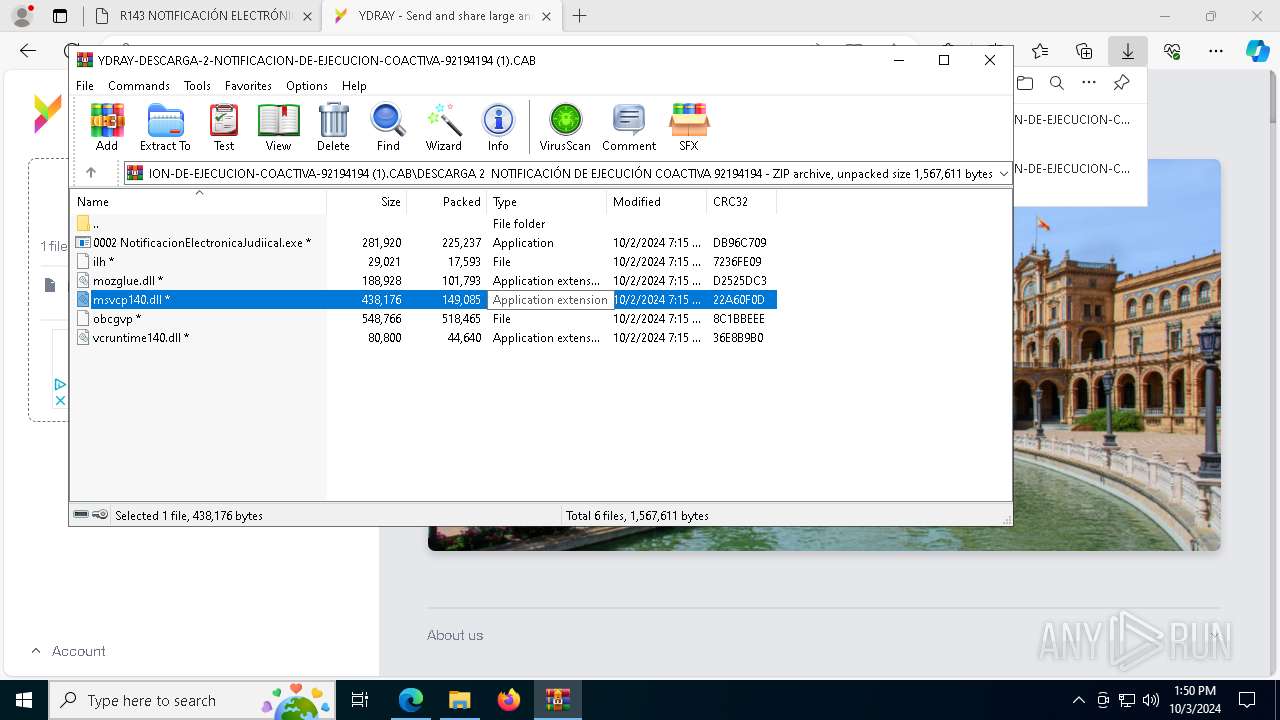Click the size value 548,766
The image size is (1280, 720).
[381, 319]
